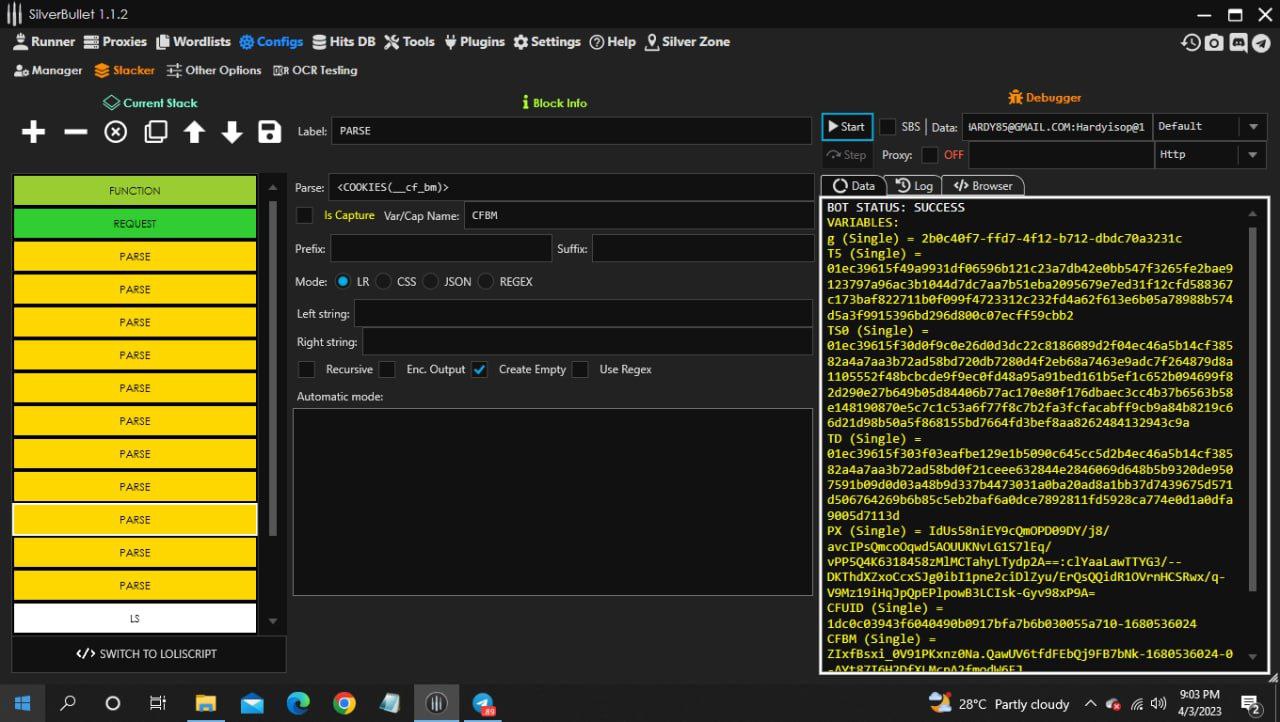Duplicate the selected block with copy icon
This screenshot has height=722, width=1280.
pos(156,132)
